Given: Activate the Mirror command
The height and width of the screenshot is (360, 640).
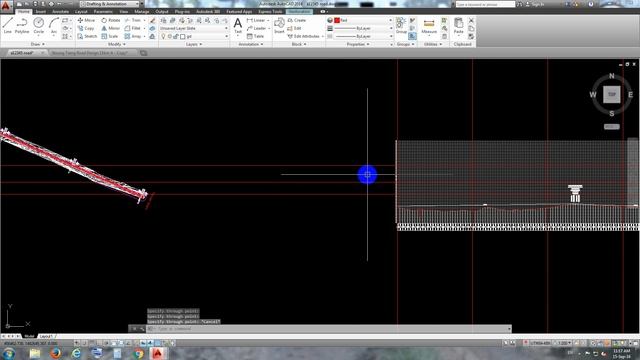Looking at the screenshot, I should (x=111, y=28).
